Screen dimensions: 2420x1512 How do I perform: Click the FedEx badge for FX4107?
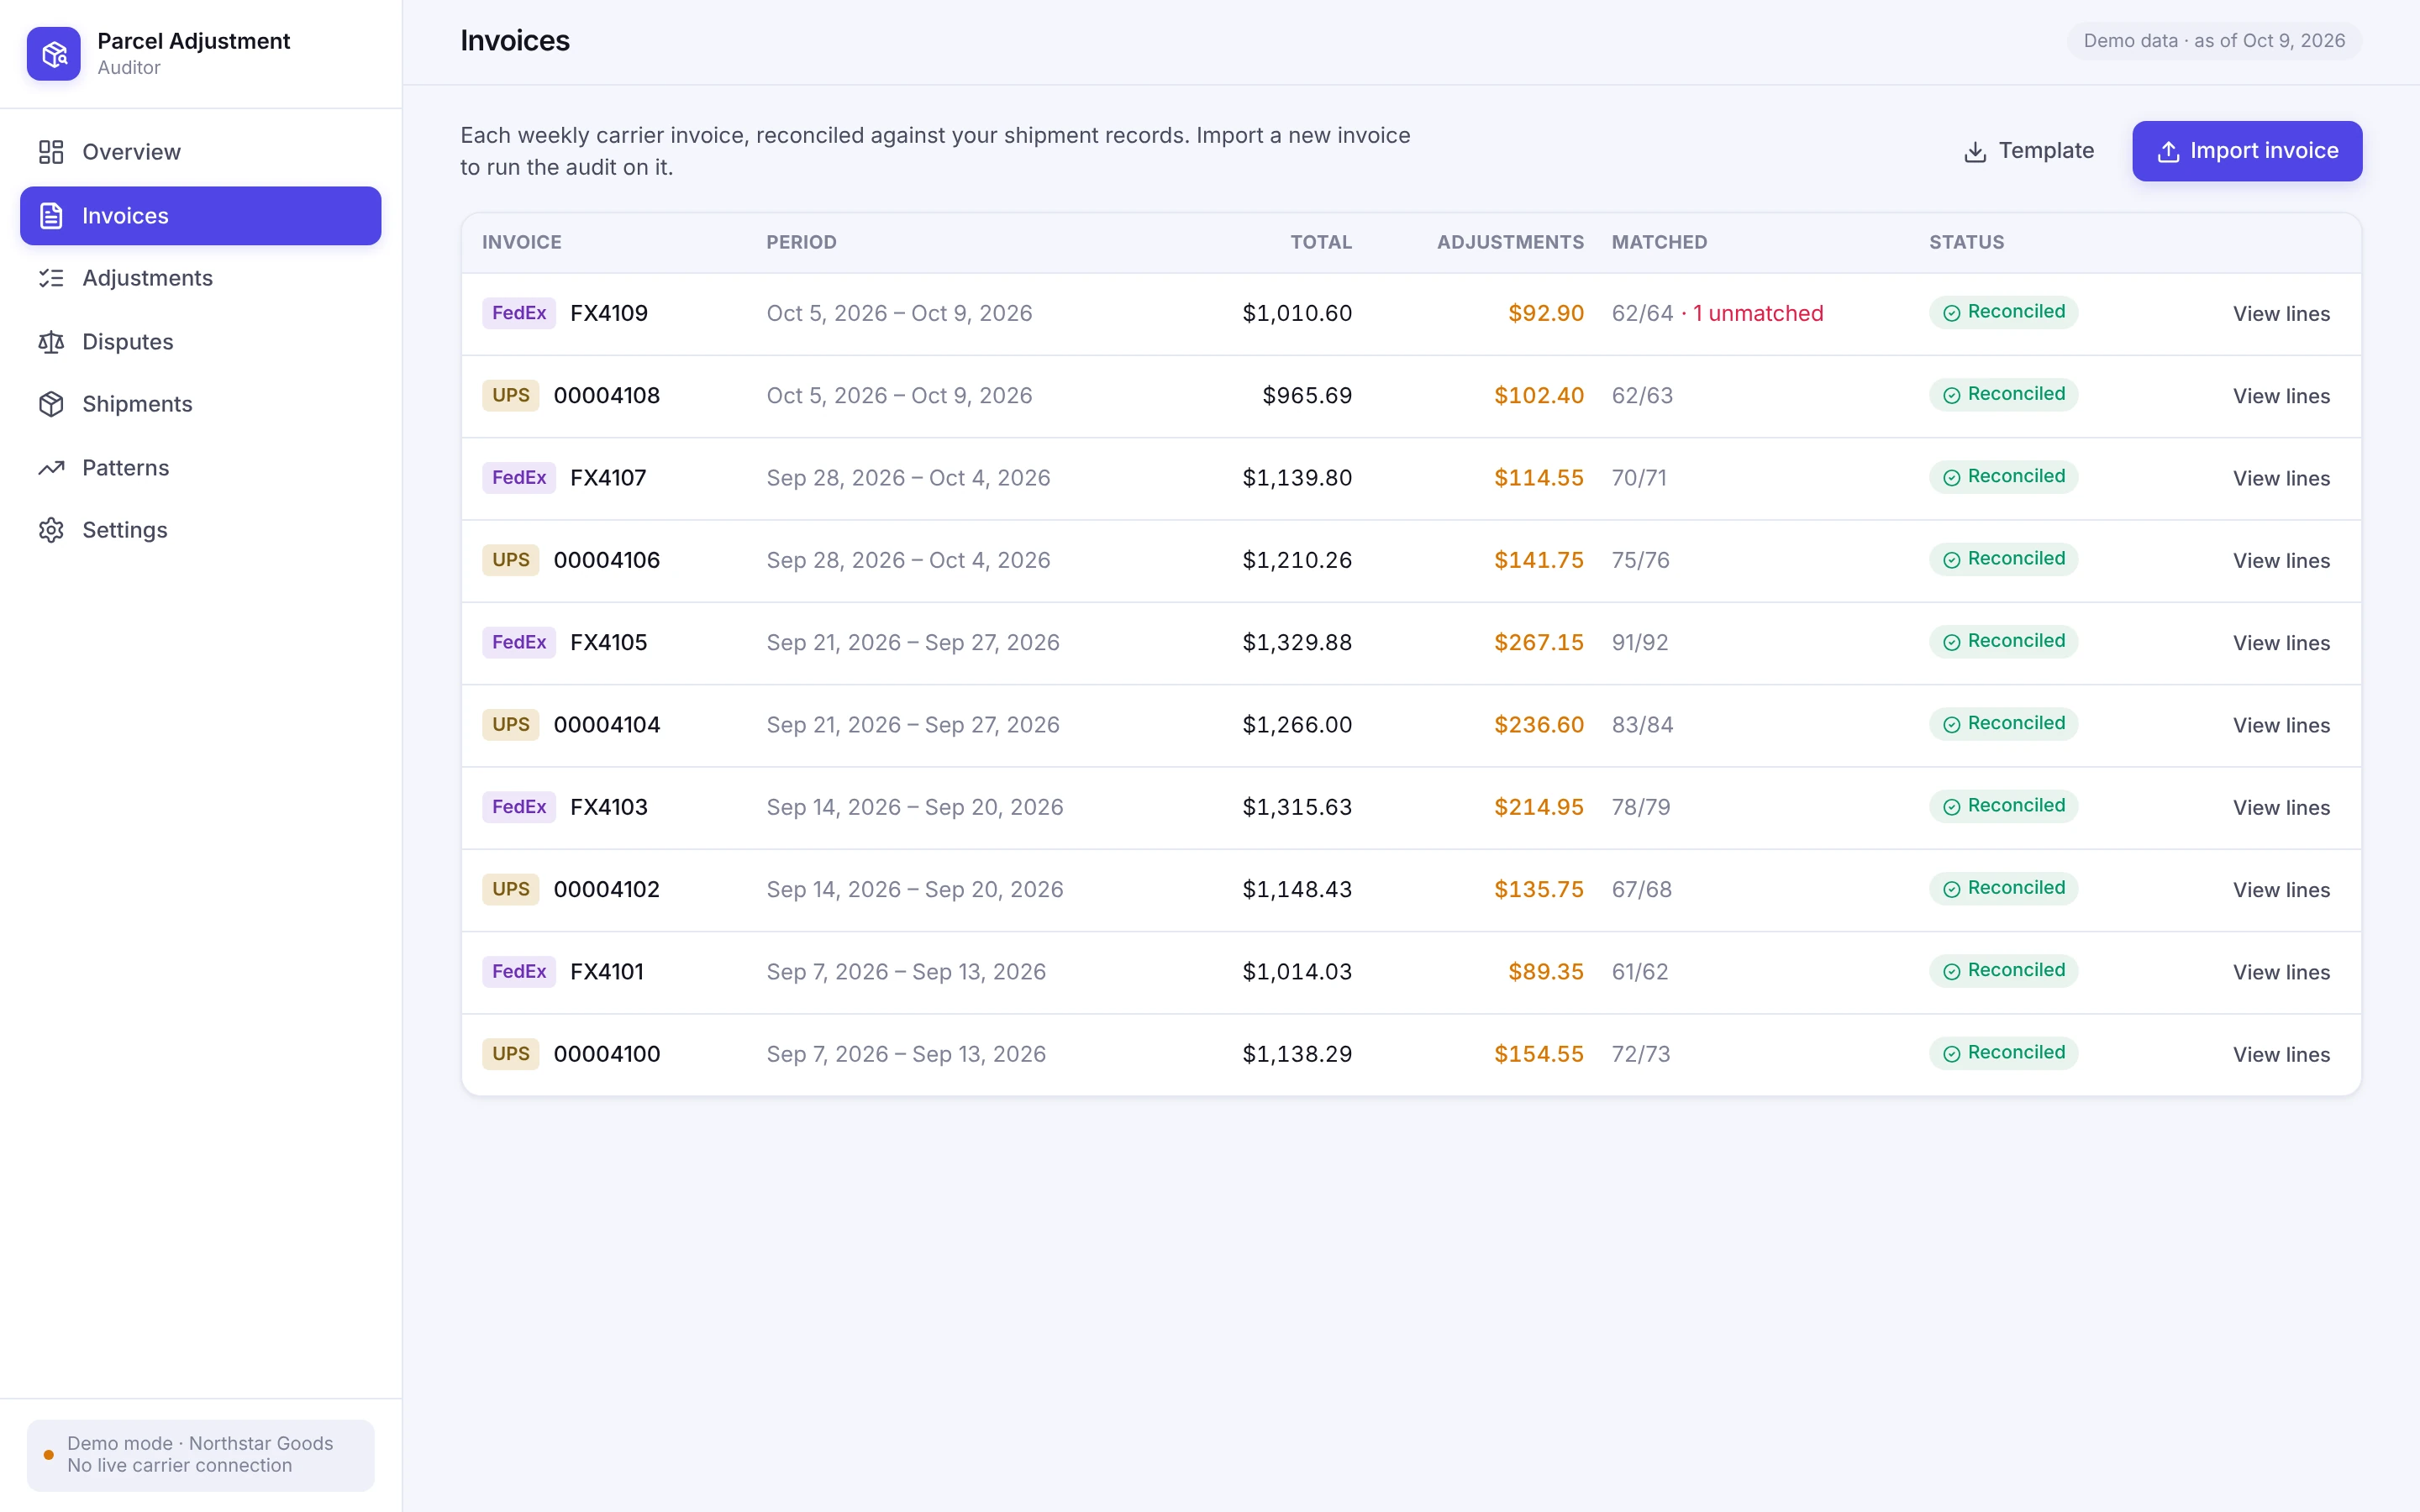pyautogui.click(x=519, y=478)
